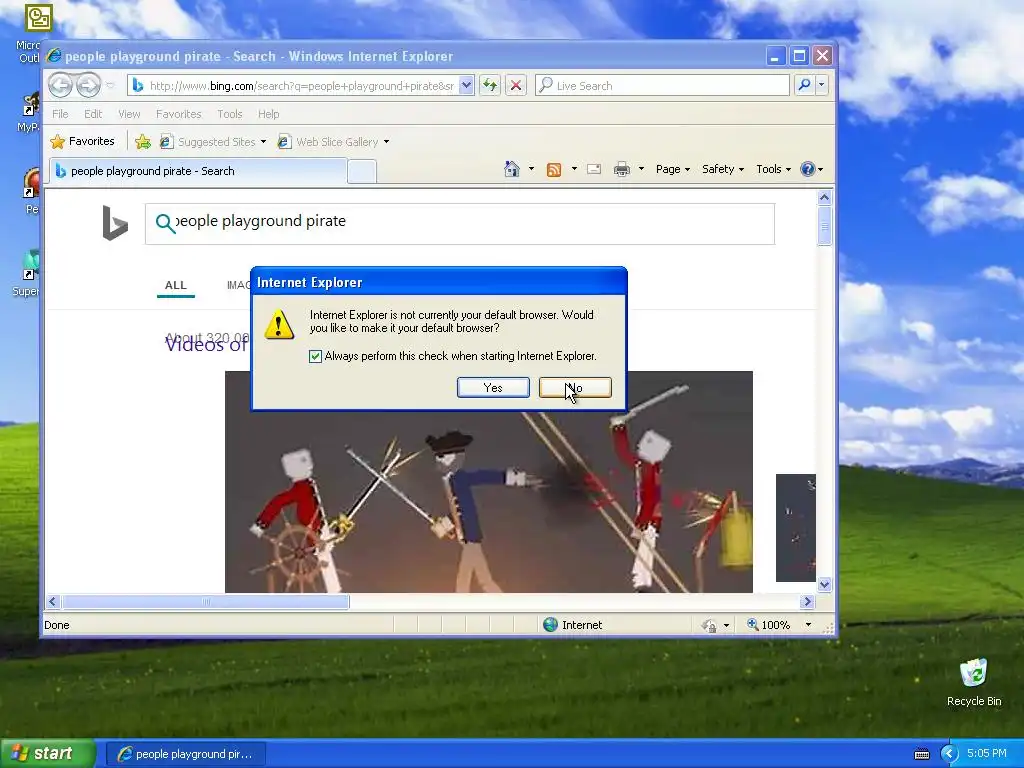Click the RSS feeds icon
This screenshot has width=1024, height=768.
(x=554, y=170)
